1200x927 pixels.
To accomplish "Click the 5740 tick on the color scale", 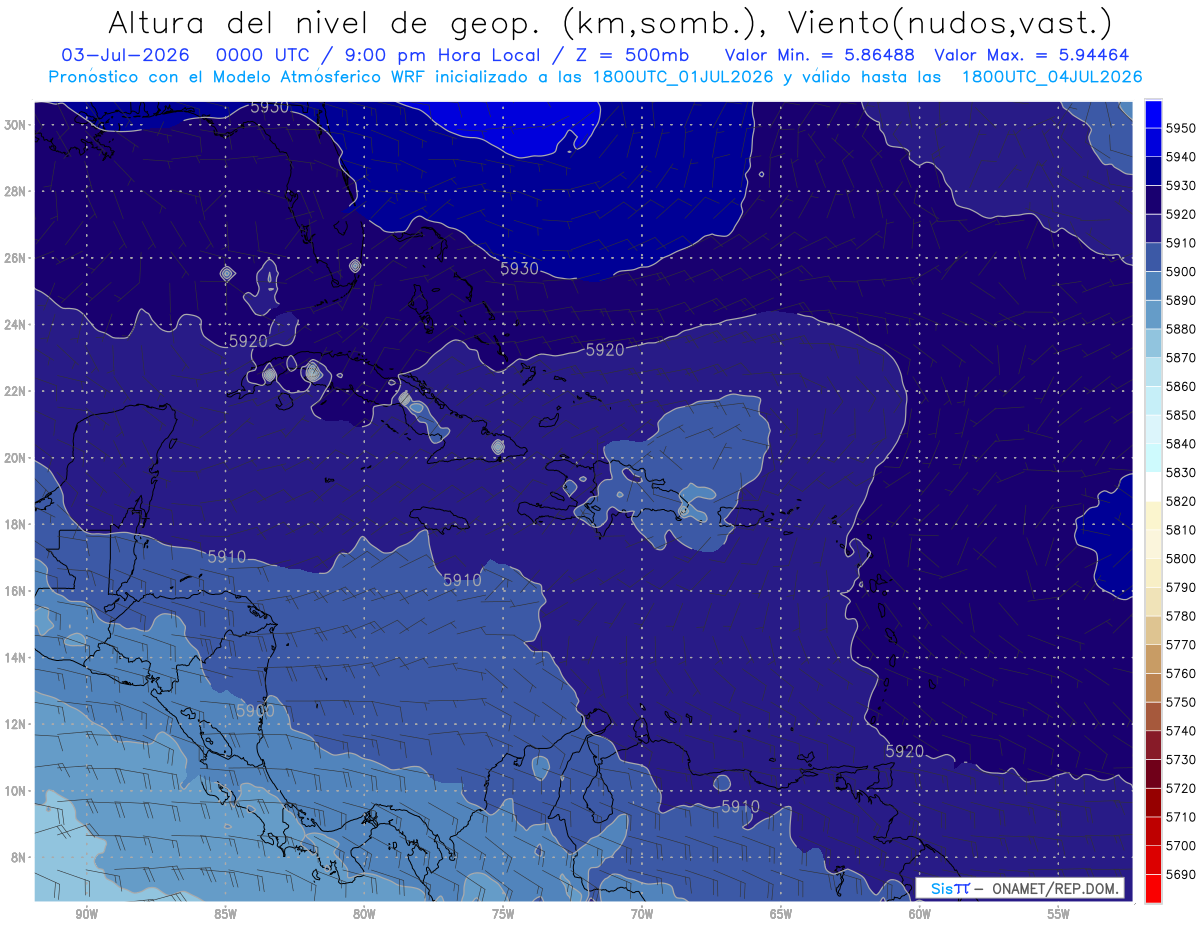I will (1181, 731).
